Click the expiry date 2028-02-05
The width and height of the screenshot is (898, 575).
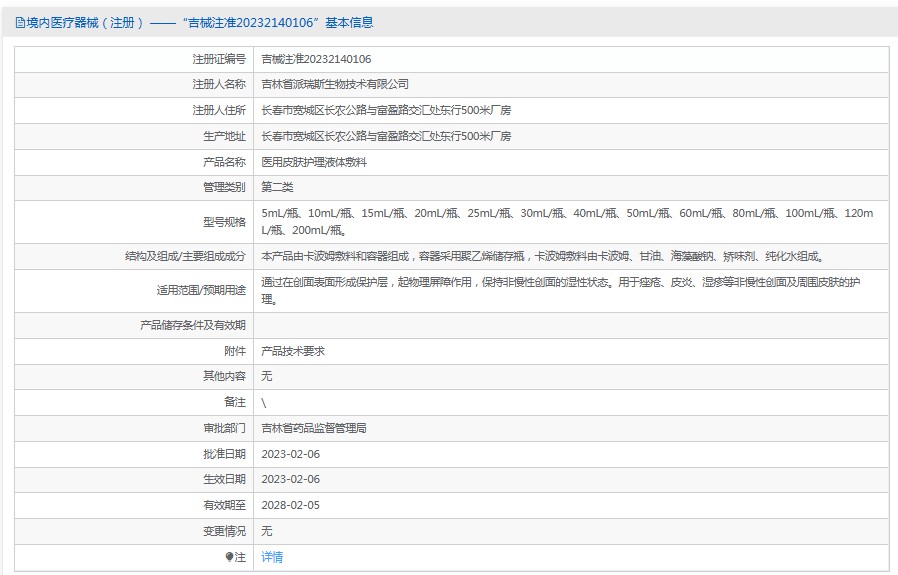point(290,505)
